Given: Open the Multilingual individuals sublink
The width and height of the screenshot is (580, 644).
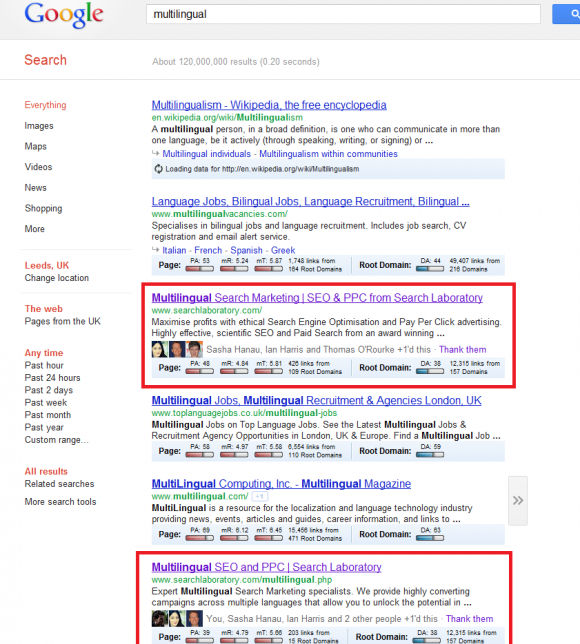Looking at the screenshot, I should (x=207, y=154).
